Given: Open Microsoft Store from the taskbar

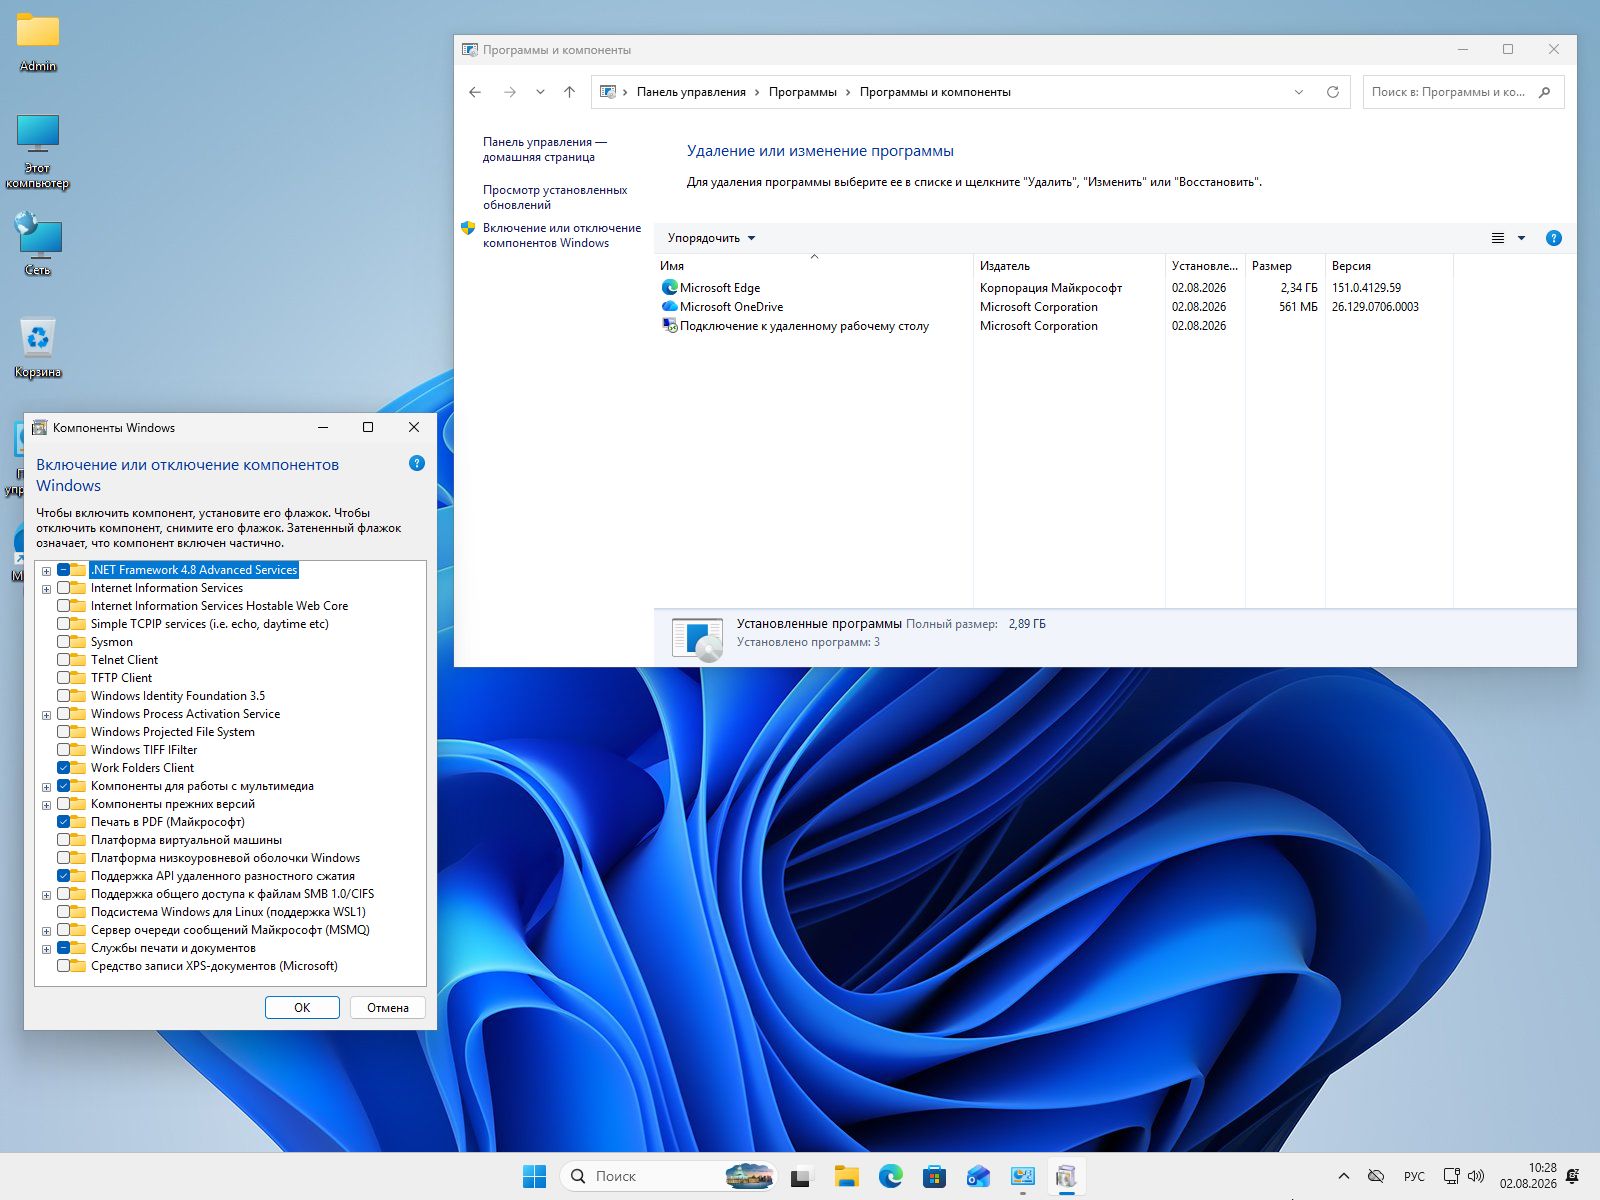Looking at the screenshot, I should pyautogui.click(x=935, y=1176).
